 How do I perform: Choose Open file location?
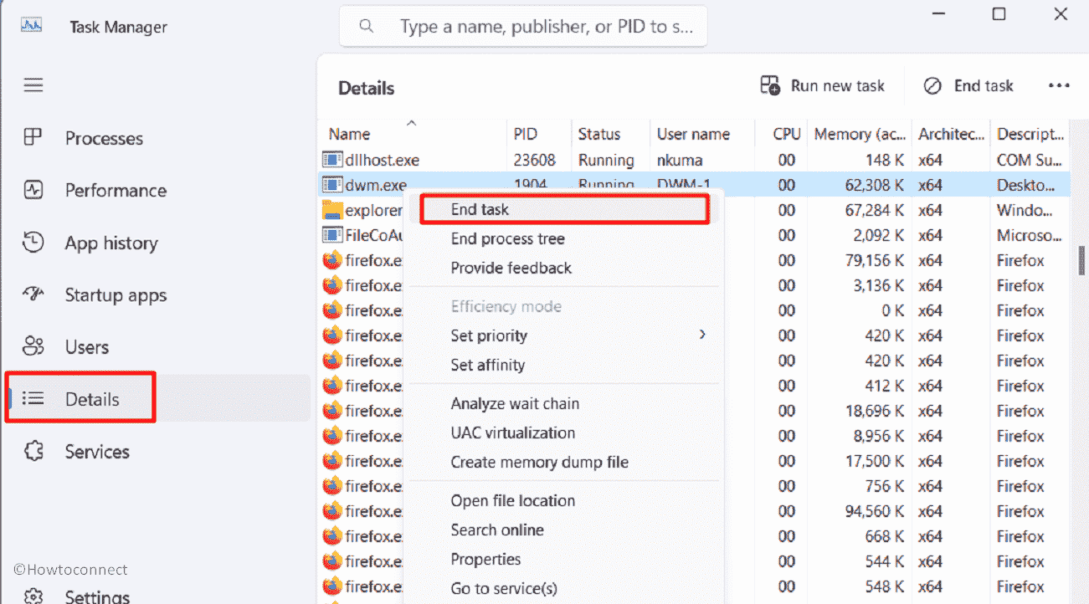coord(564,501)
